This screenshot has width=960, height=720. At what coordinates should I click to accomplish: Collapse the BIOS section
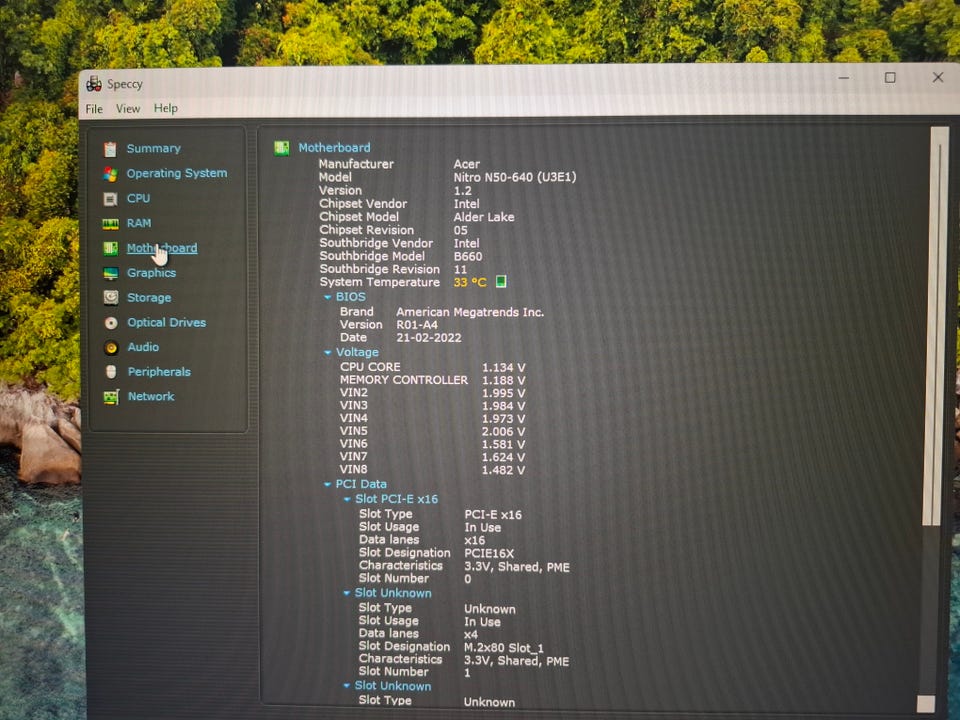coord(327,297)
